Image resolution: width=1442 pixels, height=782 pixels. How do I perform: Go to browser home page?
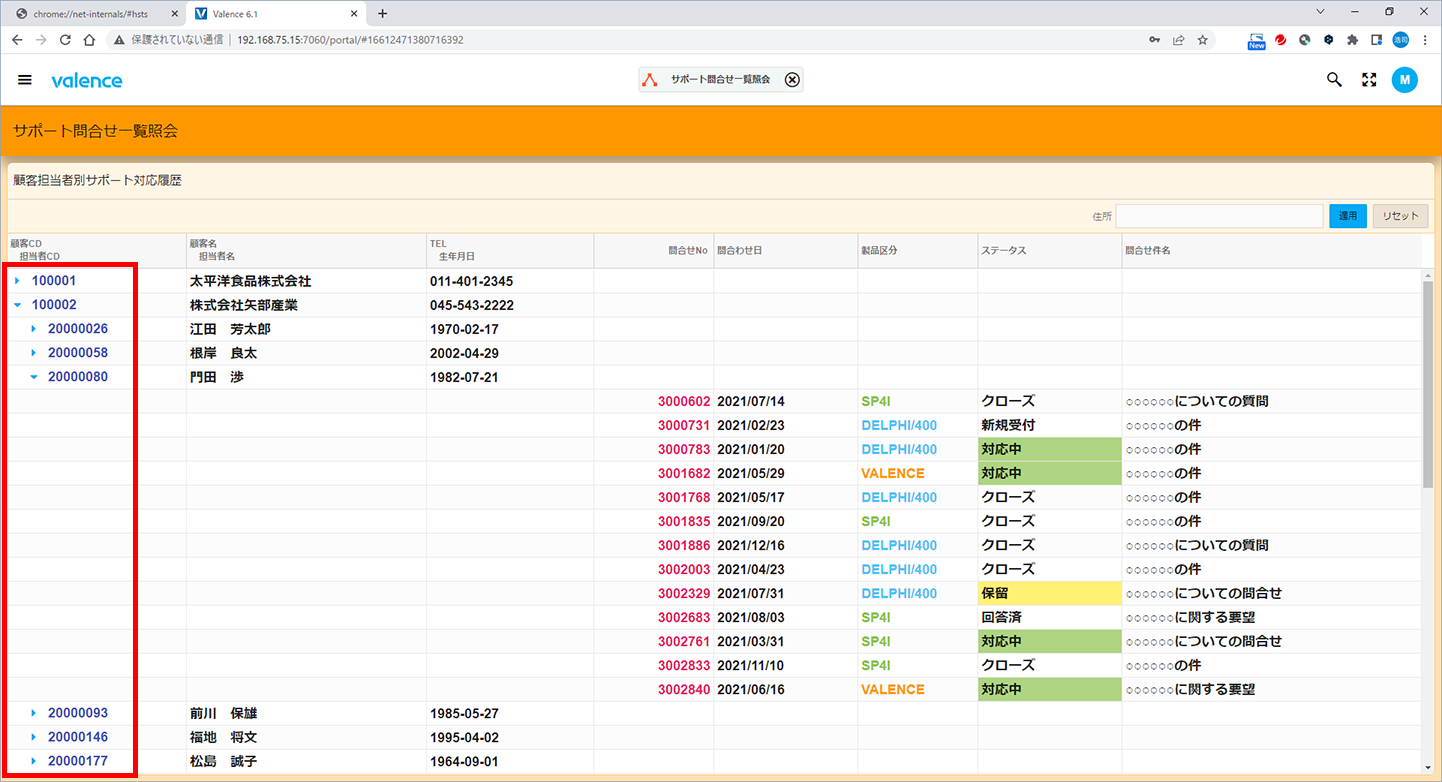click(89, 40)
